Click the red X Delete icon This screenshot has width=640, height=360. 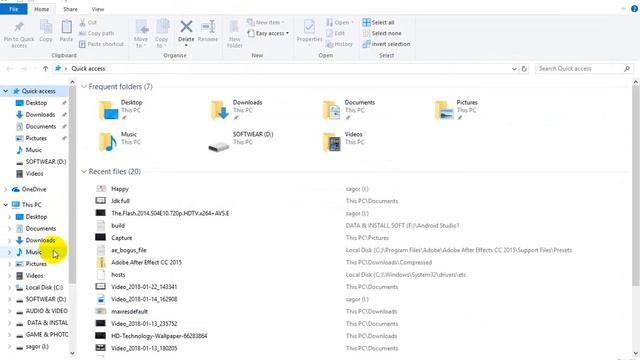pyautogui.click(x=186, y=27)
